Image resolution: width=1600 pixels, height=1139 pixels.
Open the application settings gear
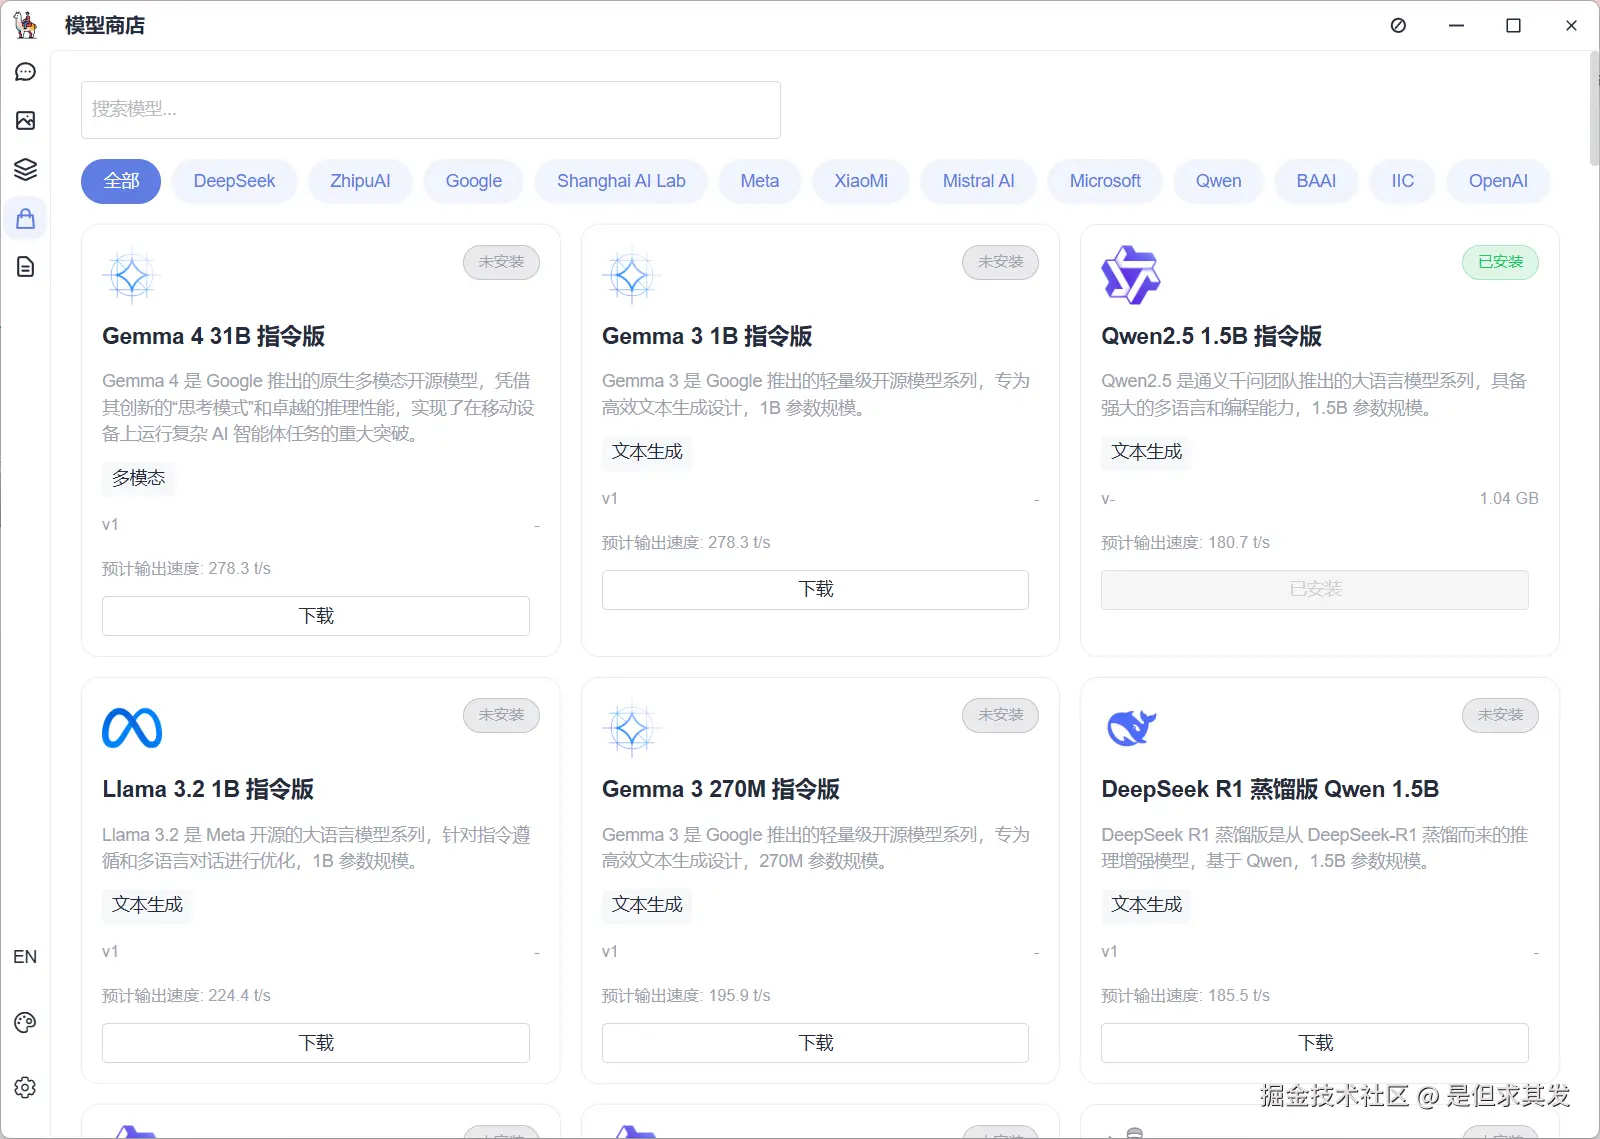click(25, 1087)
